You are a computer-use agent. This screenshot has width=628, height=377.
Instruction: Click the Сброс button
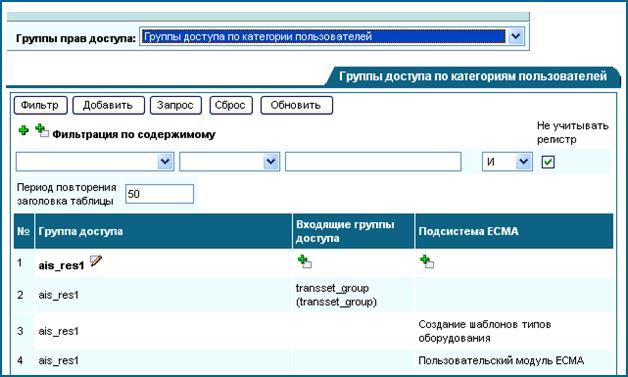pos(231,105)
